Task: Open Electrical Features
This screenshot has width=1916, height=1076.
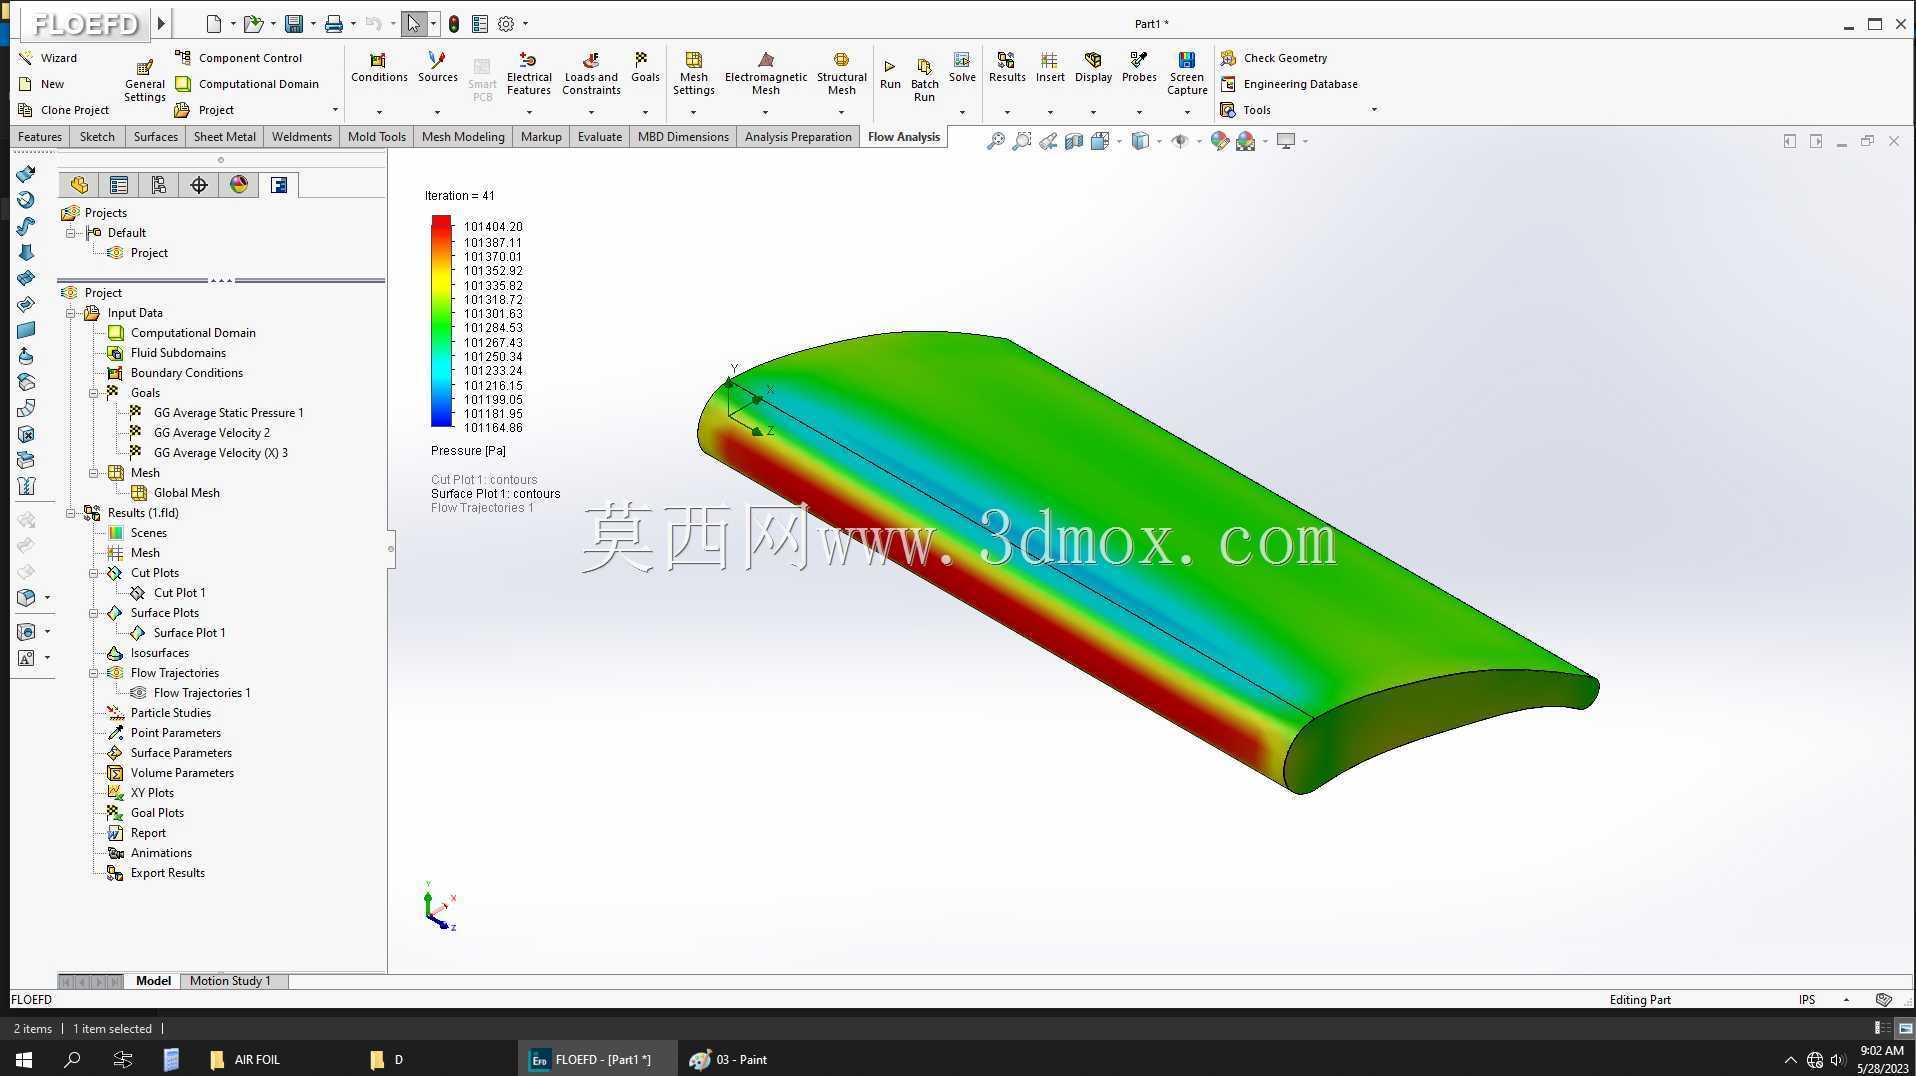Action: (529, 74)
